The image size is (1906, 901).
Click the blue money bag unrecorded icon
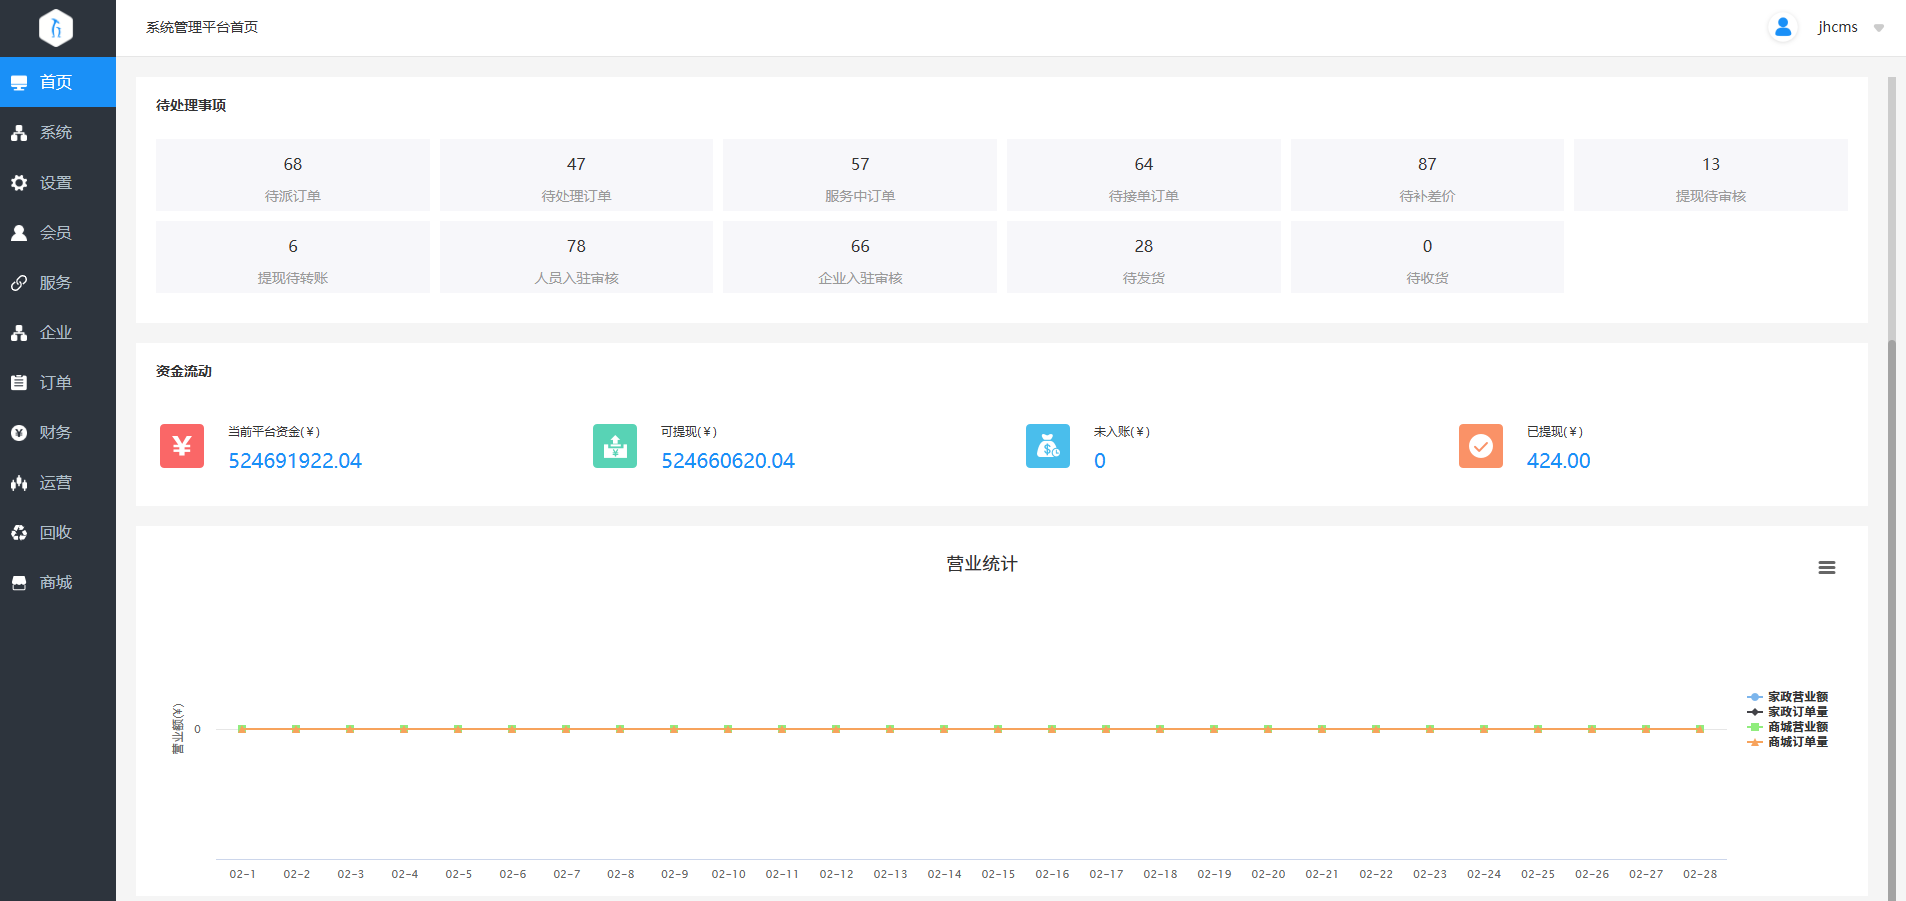click(1048, 446)
